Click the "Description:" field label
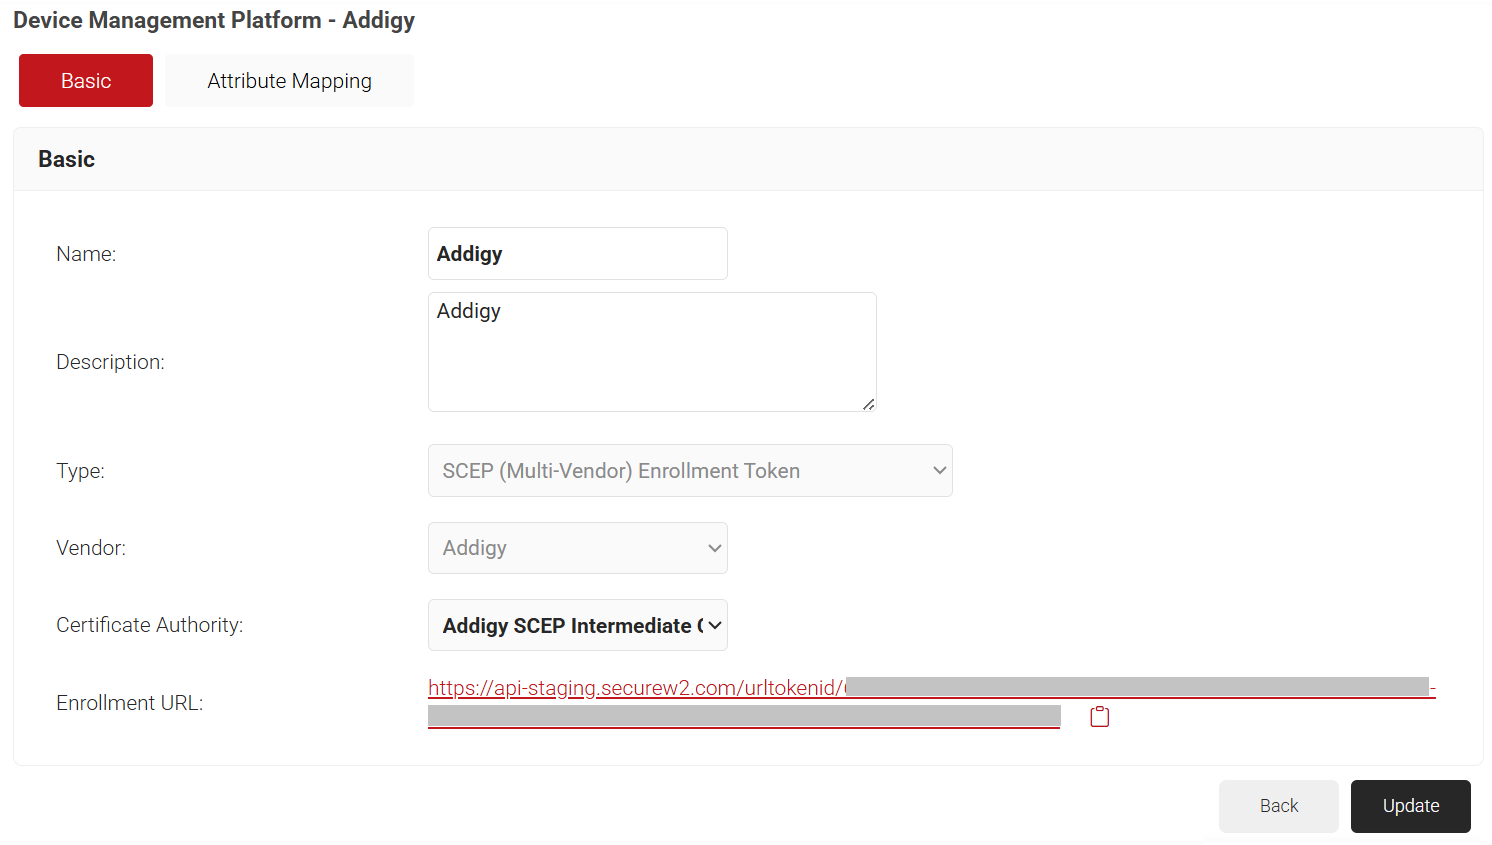1492x845 pixels. [x=110, y=362]
